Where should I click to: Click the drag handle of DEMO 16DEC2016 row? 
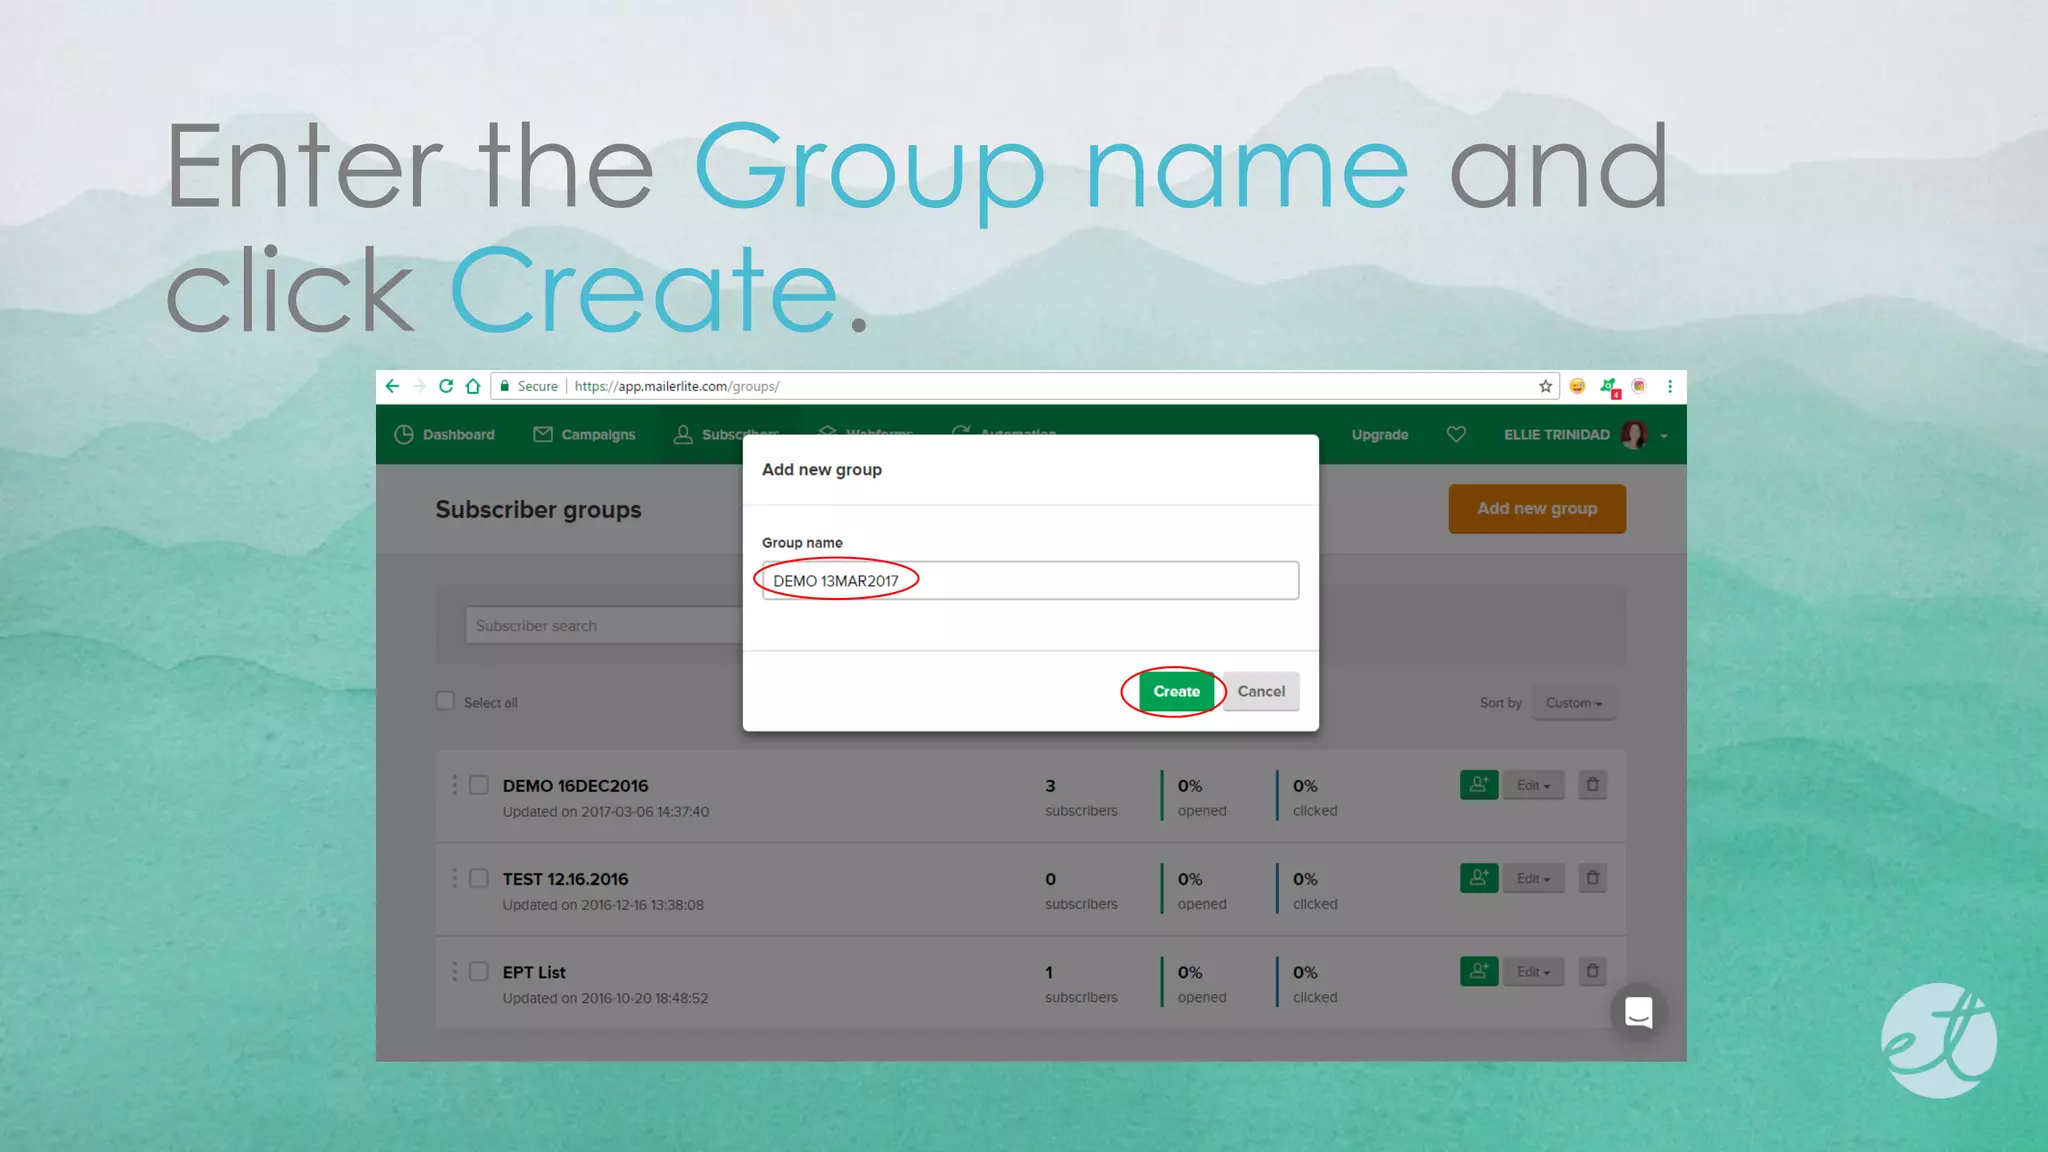click(454, 785)
